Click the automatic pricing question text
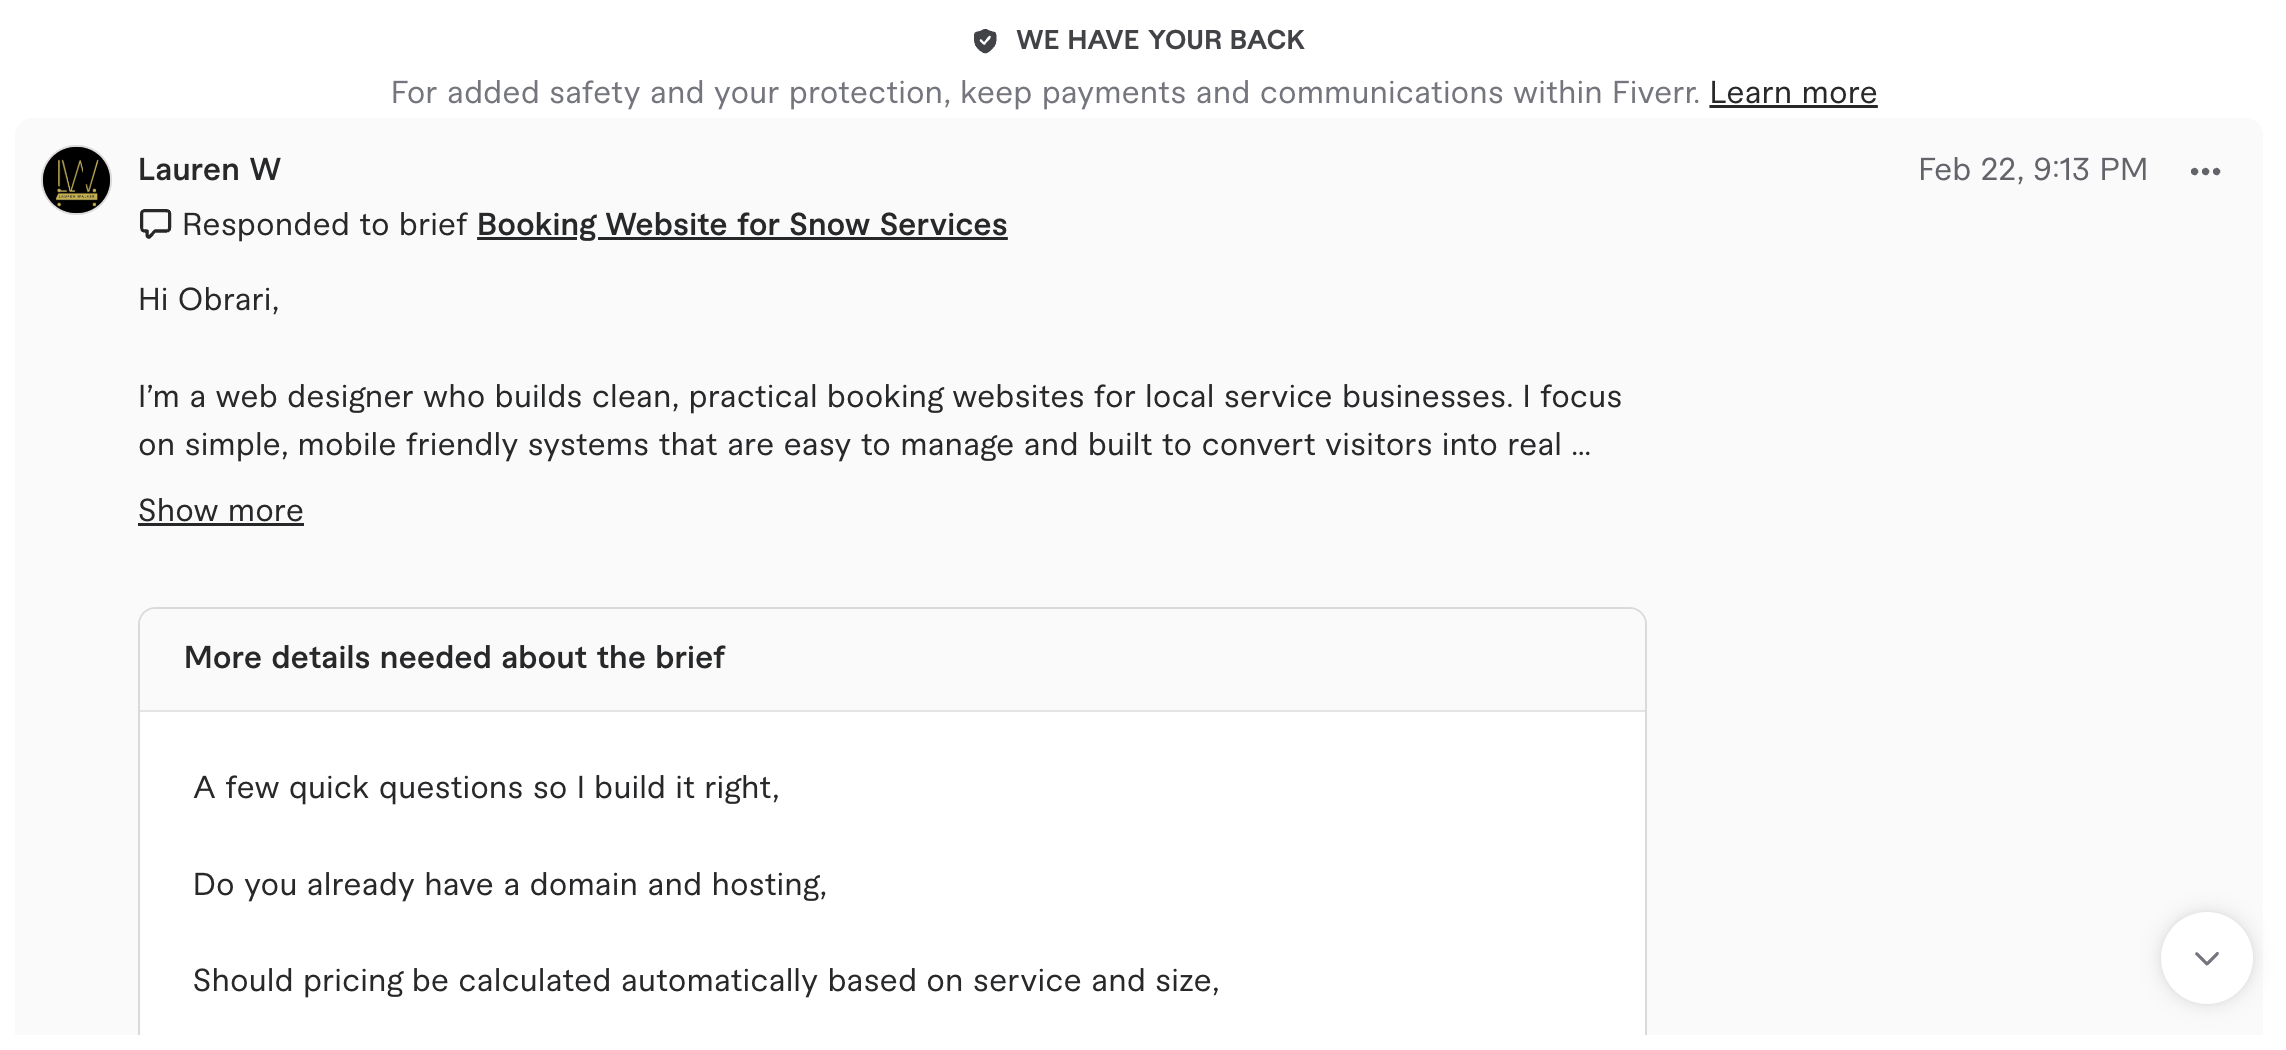Image resolution: width=2286 pixels, height=1050 pixels. point(708,982)
